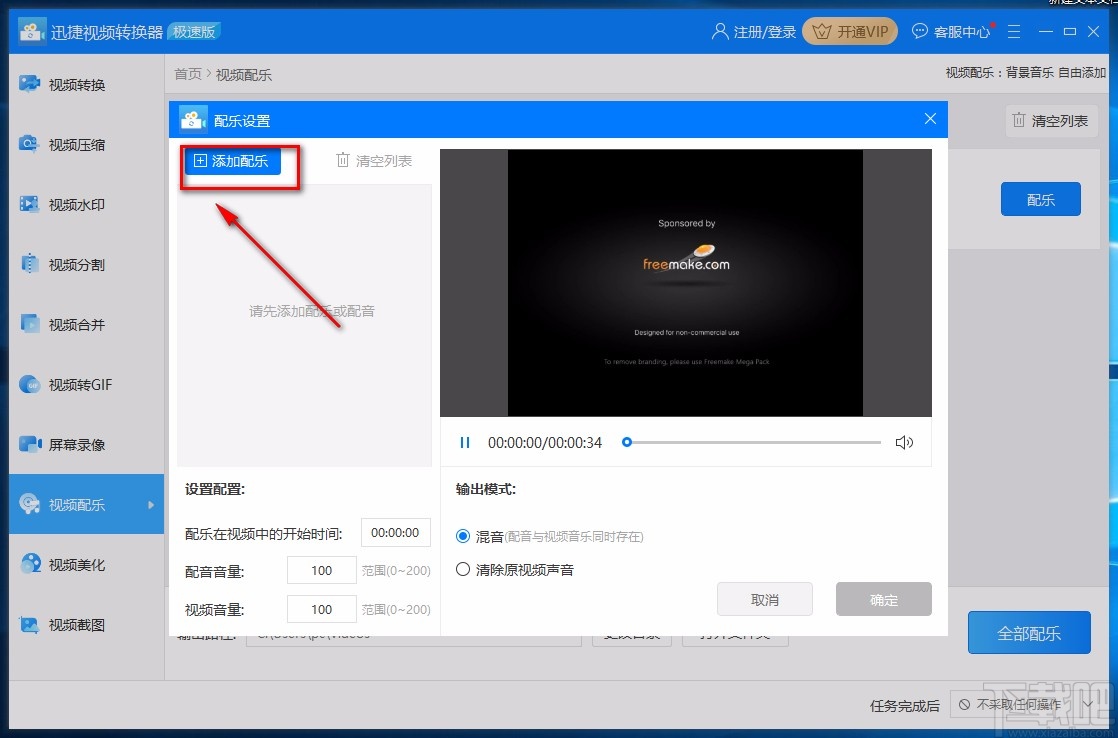Expand the chevron beside the completion option
Viewport: 1118px width, 738px height.
click(1090, 705)
